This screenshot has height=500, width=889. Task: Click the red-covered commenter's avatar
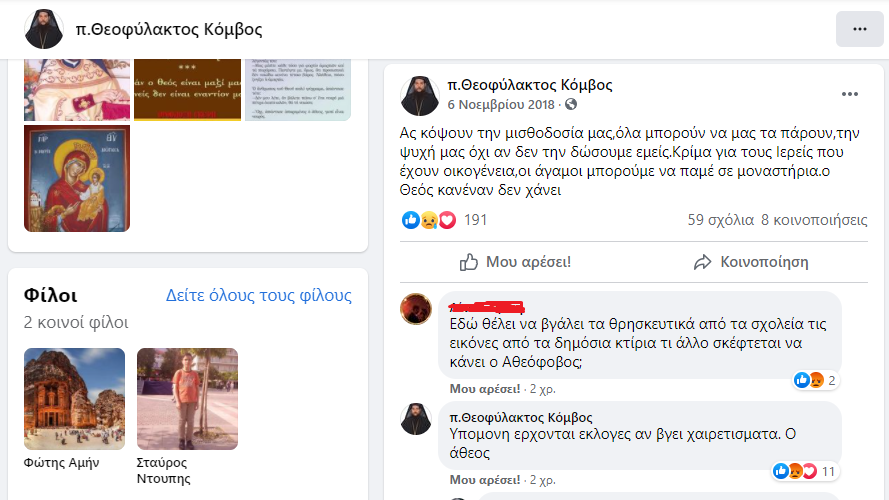click(x=416, y=309)
